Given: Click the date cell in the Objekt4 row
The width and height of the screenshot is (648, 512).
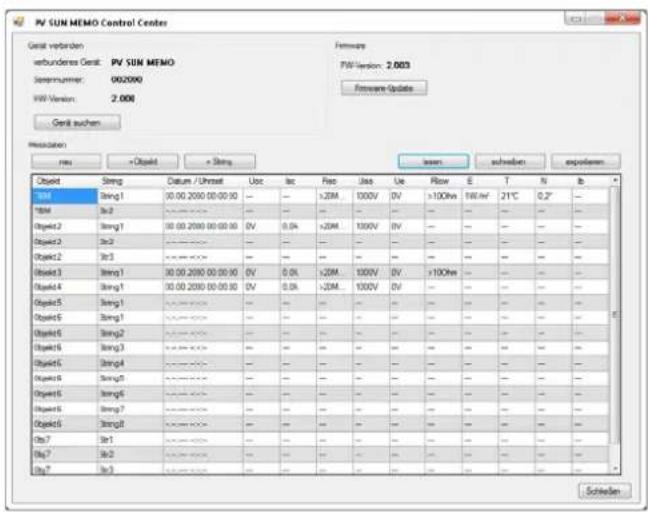Looking at the screenshot, I should tap(203, 287).
